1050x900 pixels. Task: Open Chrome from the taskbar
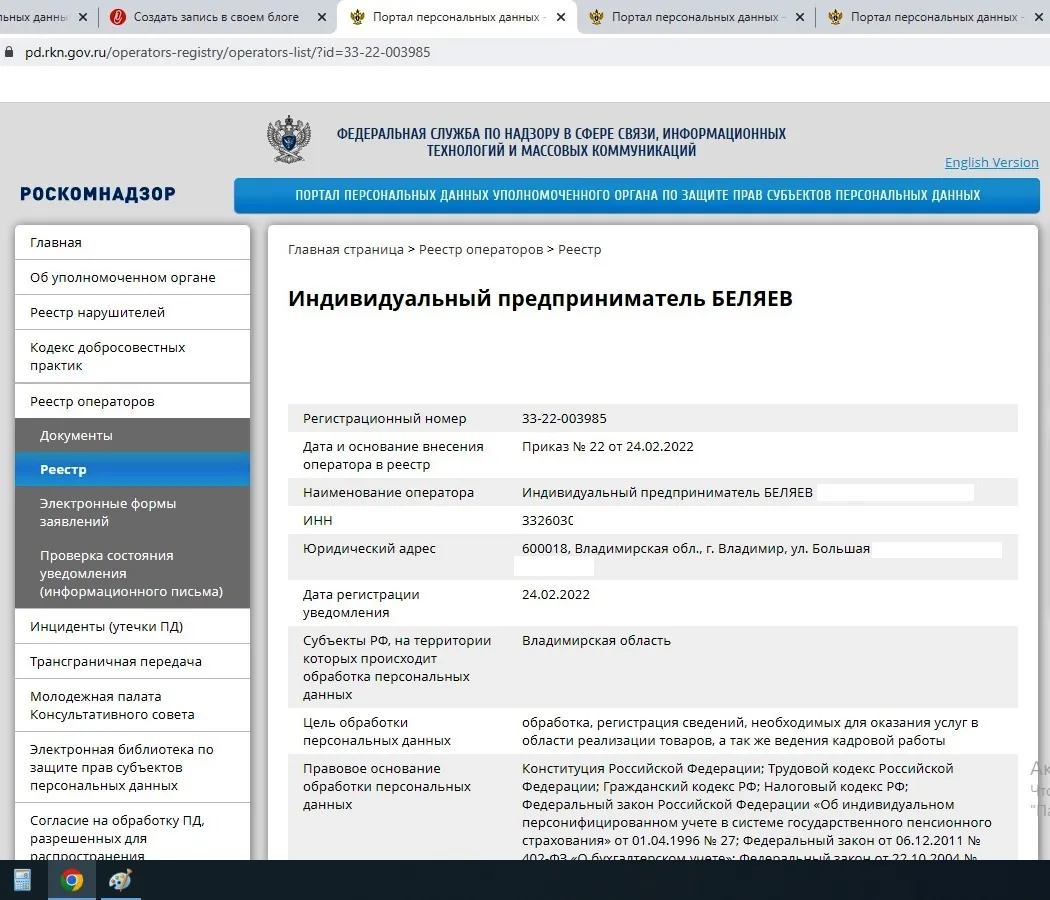pyautogui.click(x=72, y=879)
